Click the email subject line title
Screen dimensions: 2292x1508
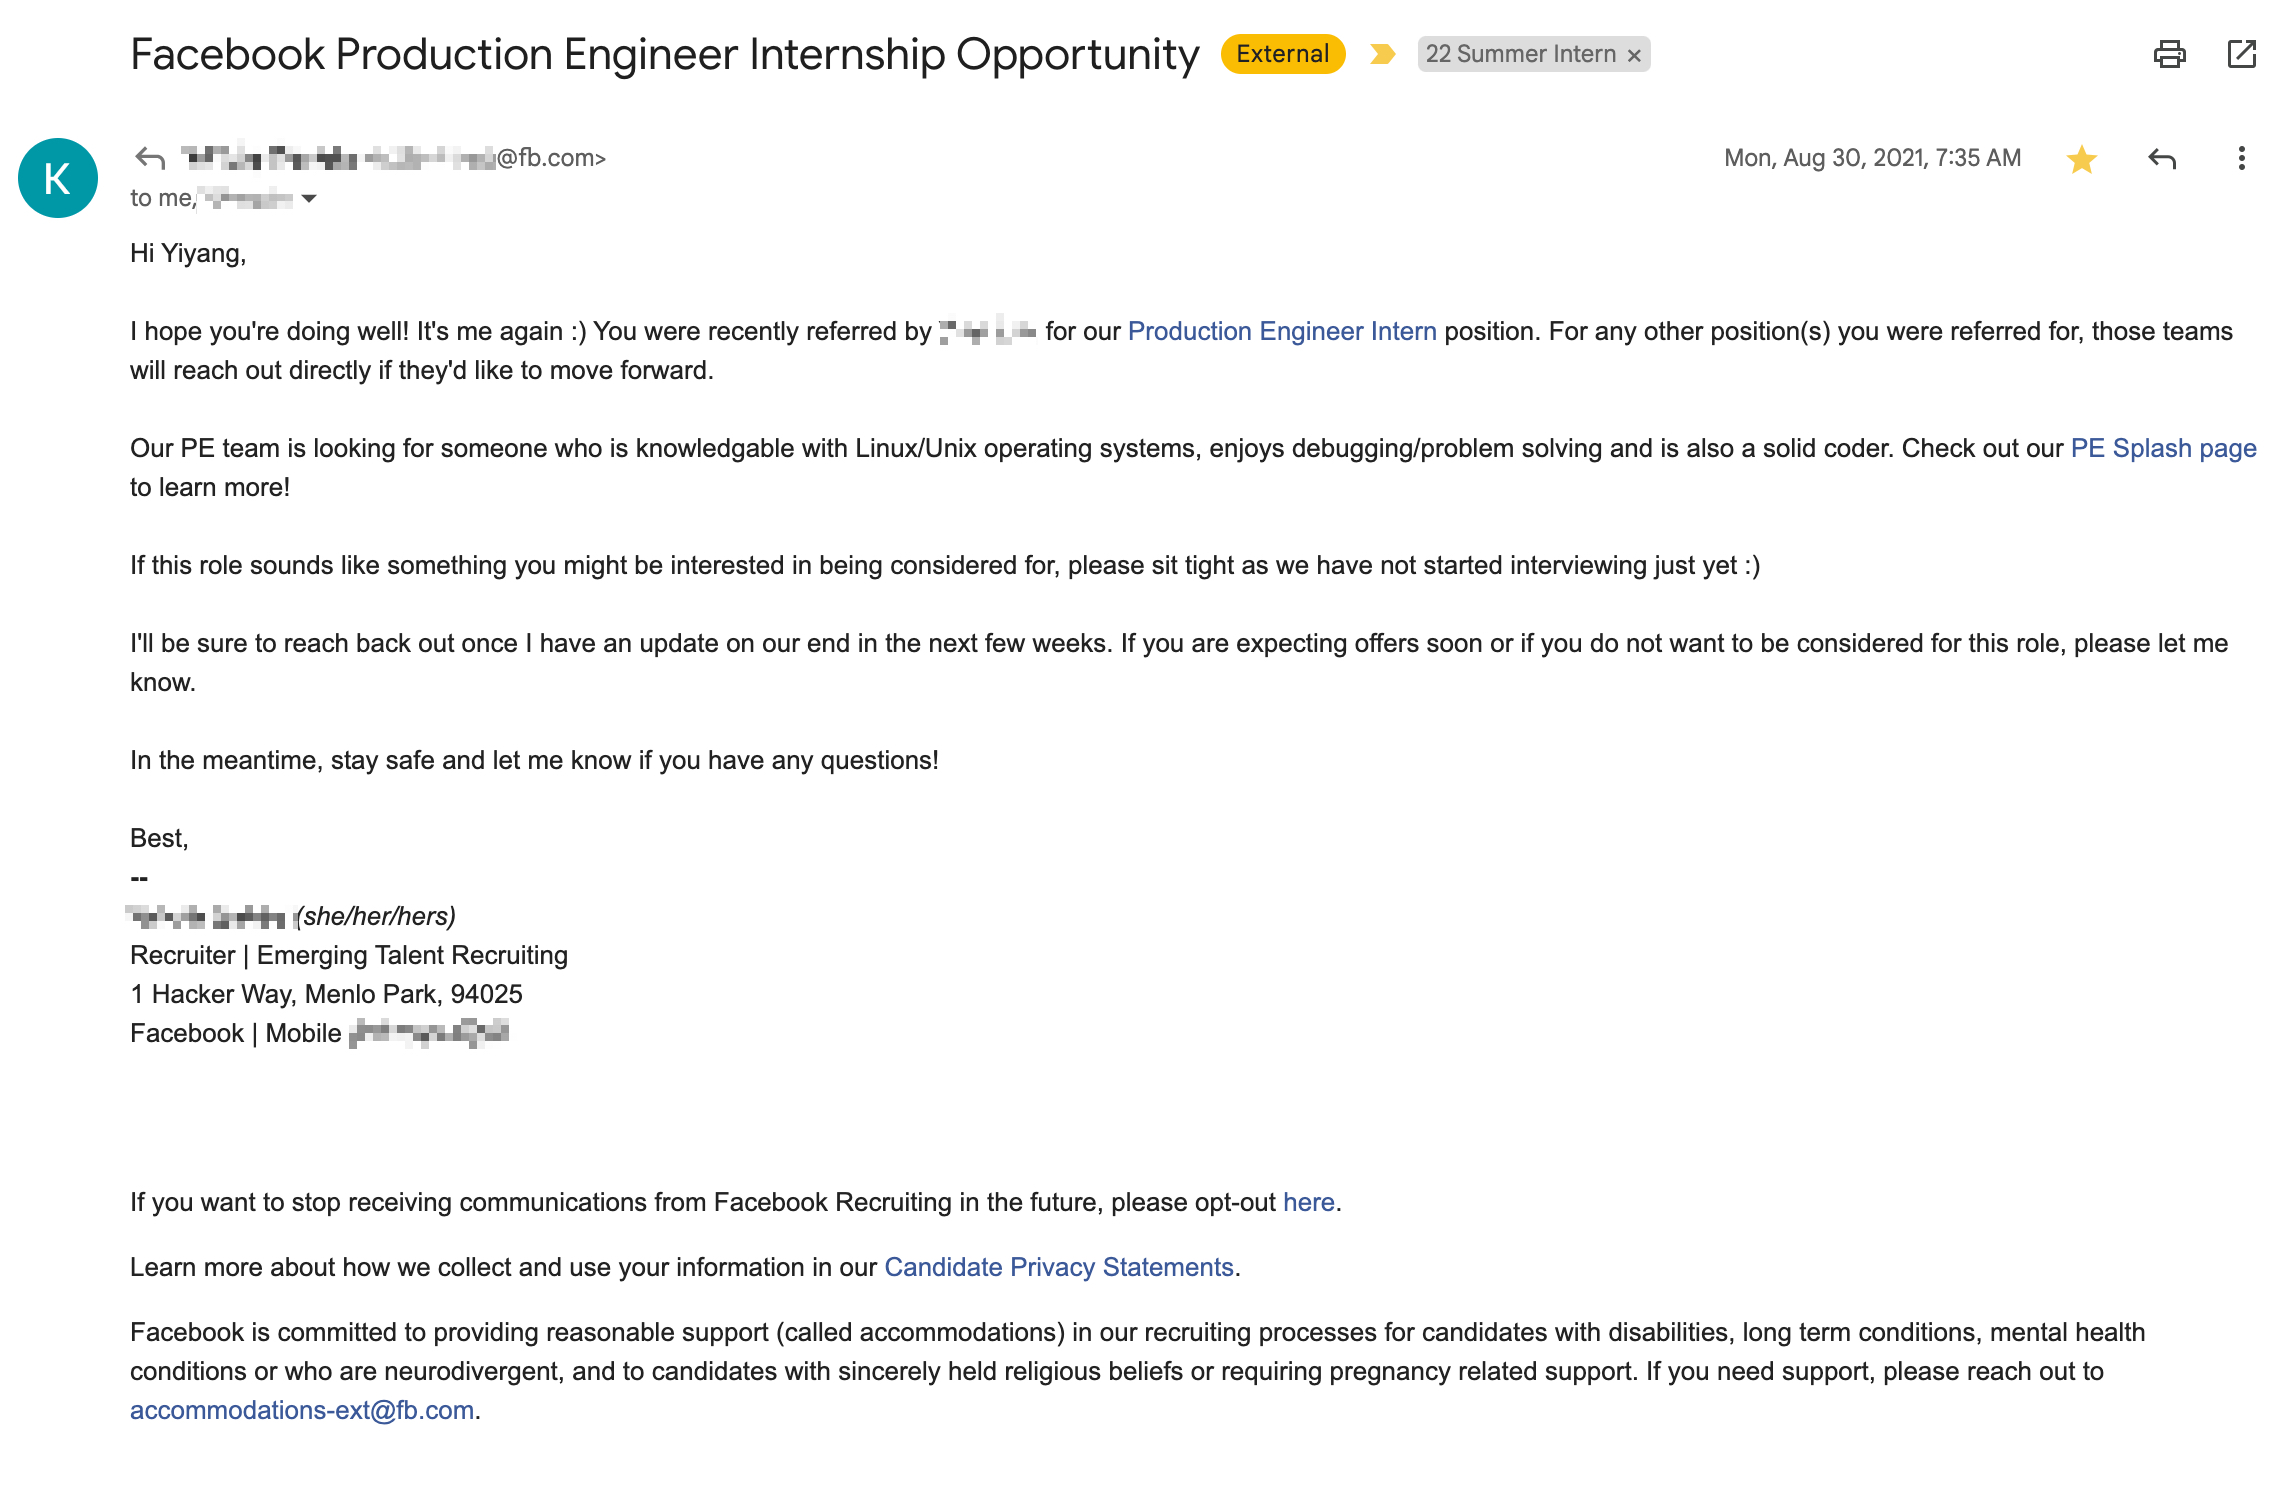pyautogui.click(x=664, y=54)
